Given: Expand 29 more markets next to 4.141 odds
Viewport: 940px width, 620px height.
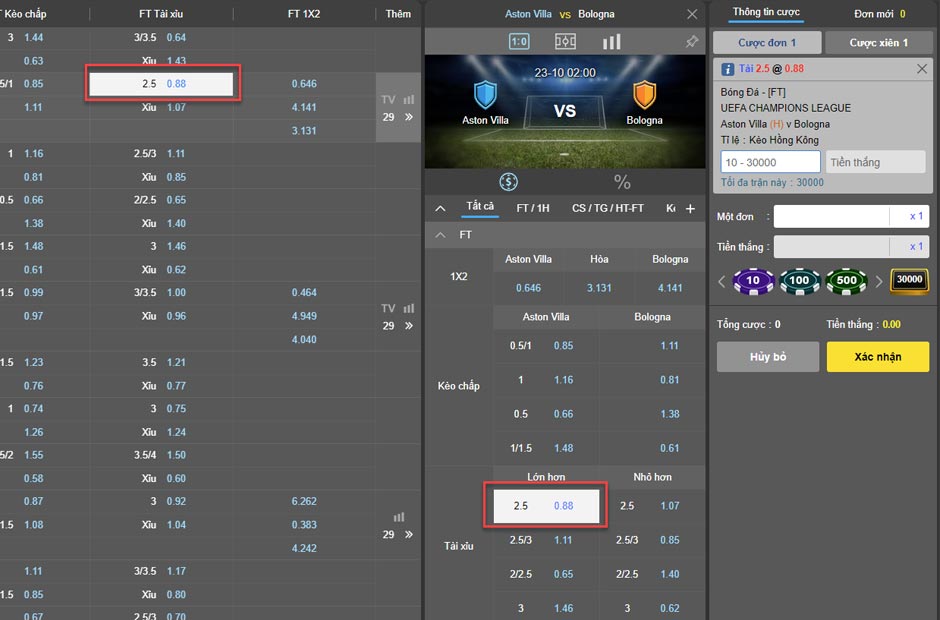Looking at the screenshot, I should pos(409,117).
